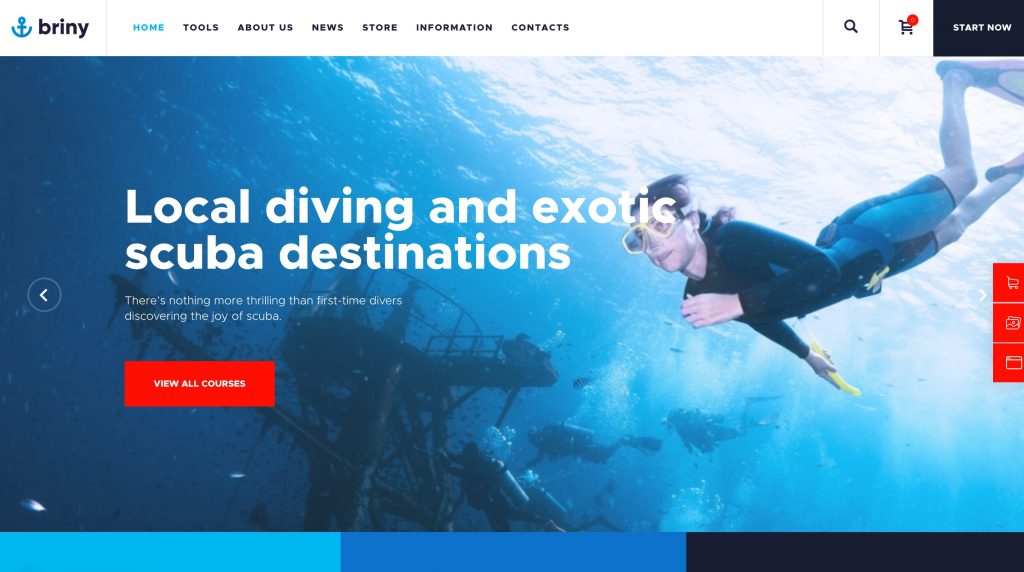Go to the NEWS page
Viewport: 1024px width, 572px height.
point(327,27)
